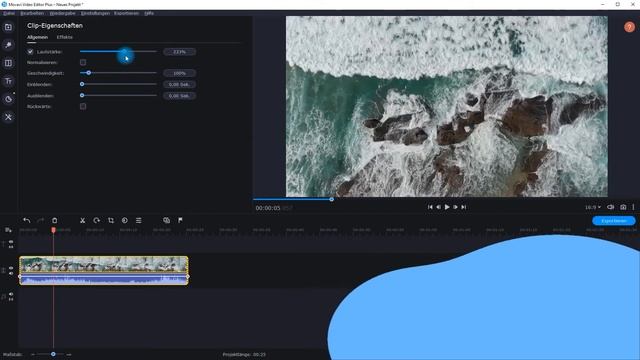Viewport: 640px width, 360px height.
Task: Open the Wiedergabe menu
Action: [x=62, y=13]
